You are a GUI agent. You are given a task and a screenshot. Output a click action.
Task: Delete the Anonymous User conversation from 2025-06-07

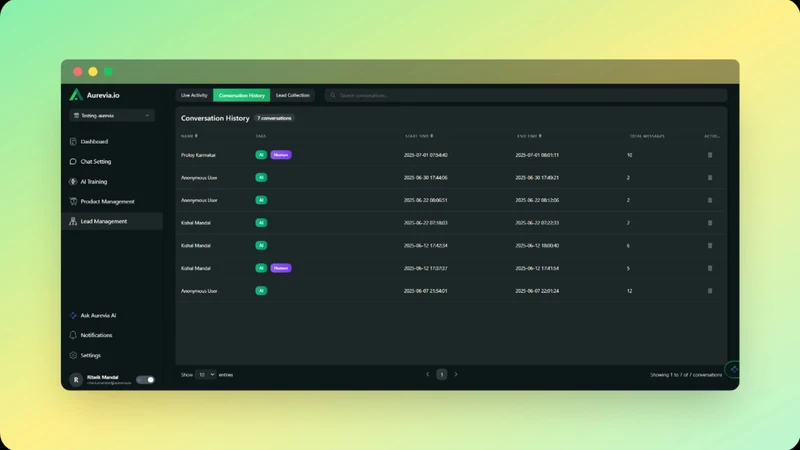click(x=710, y=291)
